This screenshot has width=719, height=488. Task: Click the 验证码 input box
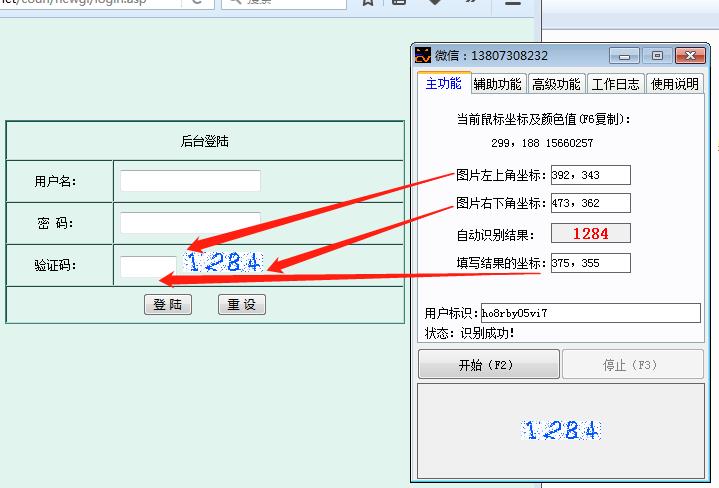[148, 266]
